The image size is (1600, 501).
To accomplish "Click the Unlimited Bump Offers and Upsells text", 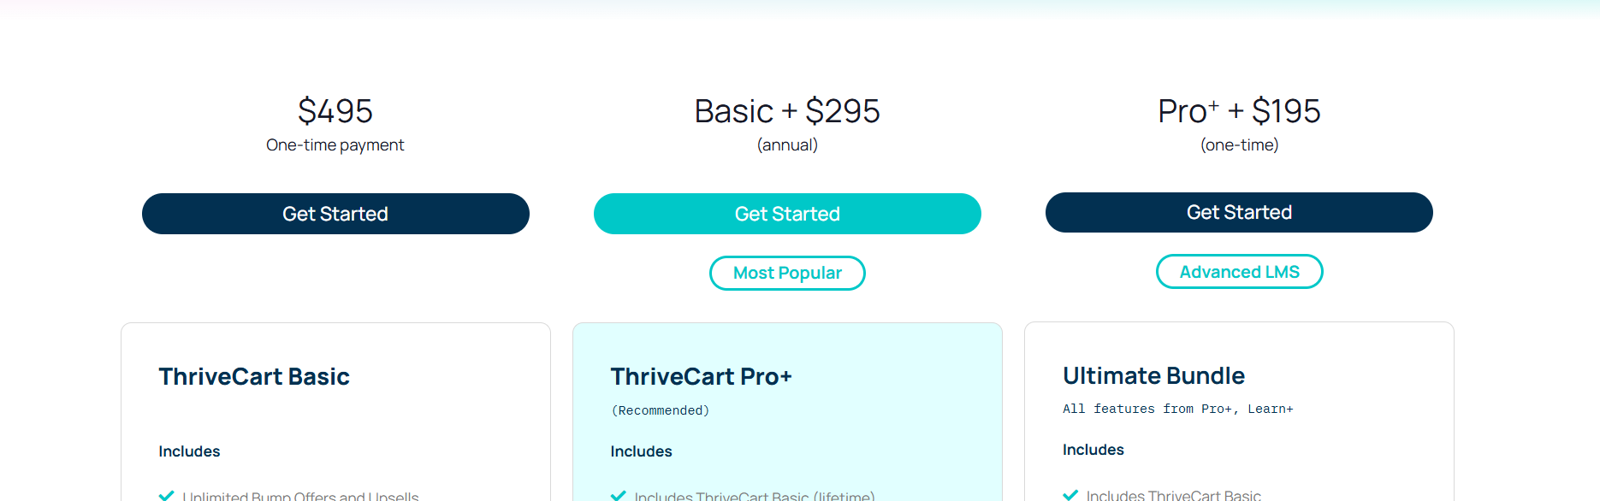I will click(x=300, y=496).
